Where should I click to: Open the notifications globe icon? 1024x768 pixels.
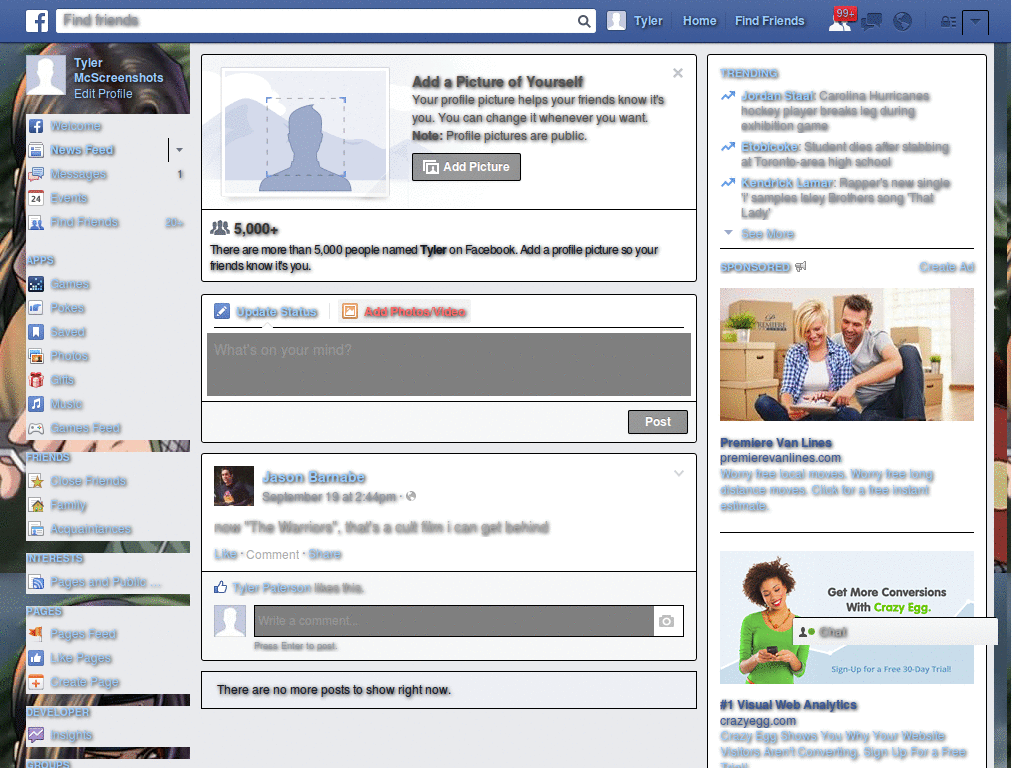(x=903, y=22)
